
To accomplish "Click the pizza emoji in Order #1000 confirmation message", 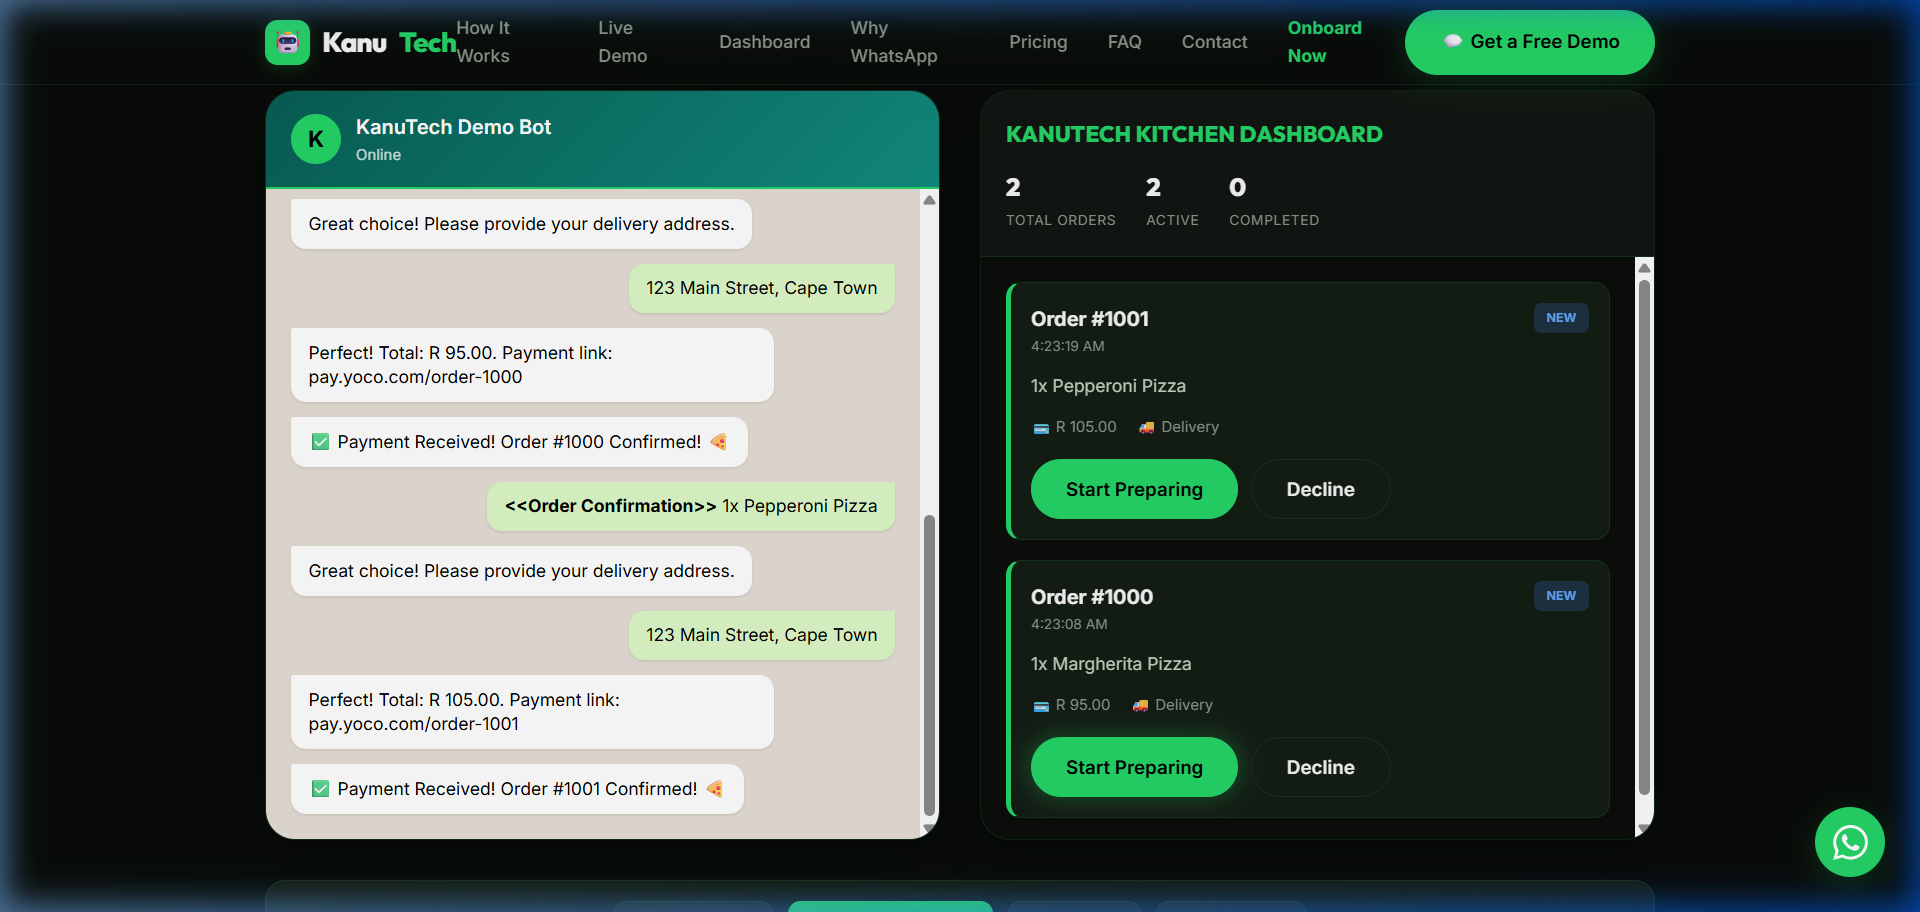I will (719, 441).
